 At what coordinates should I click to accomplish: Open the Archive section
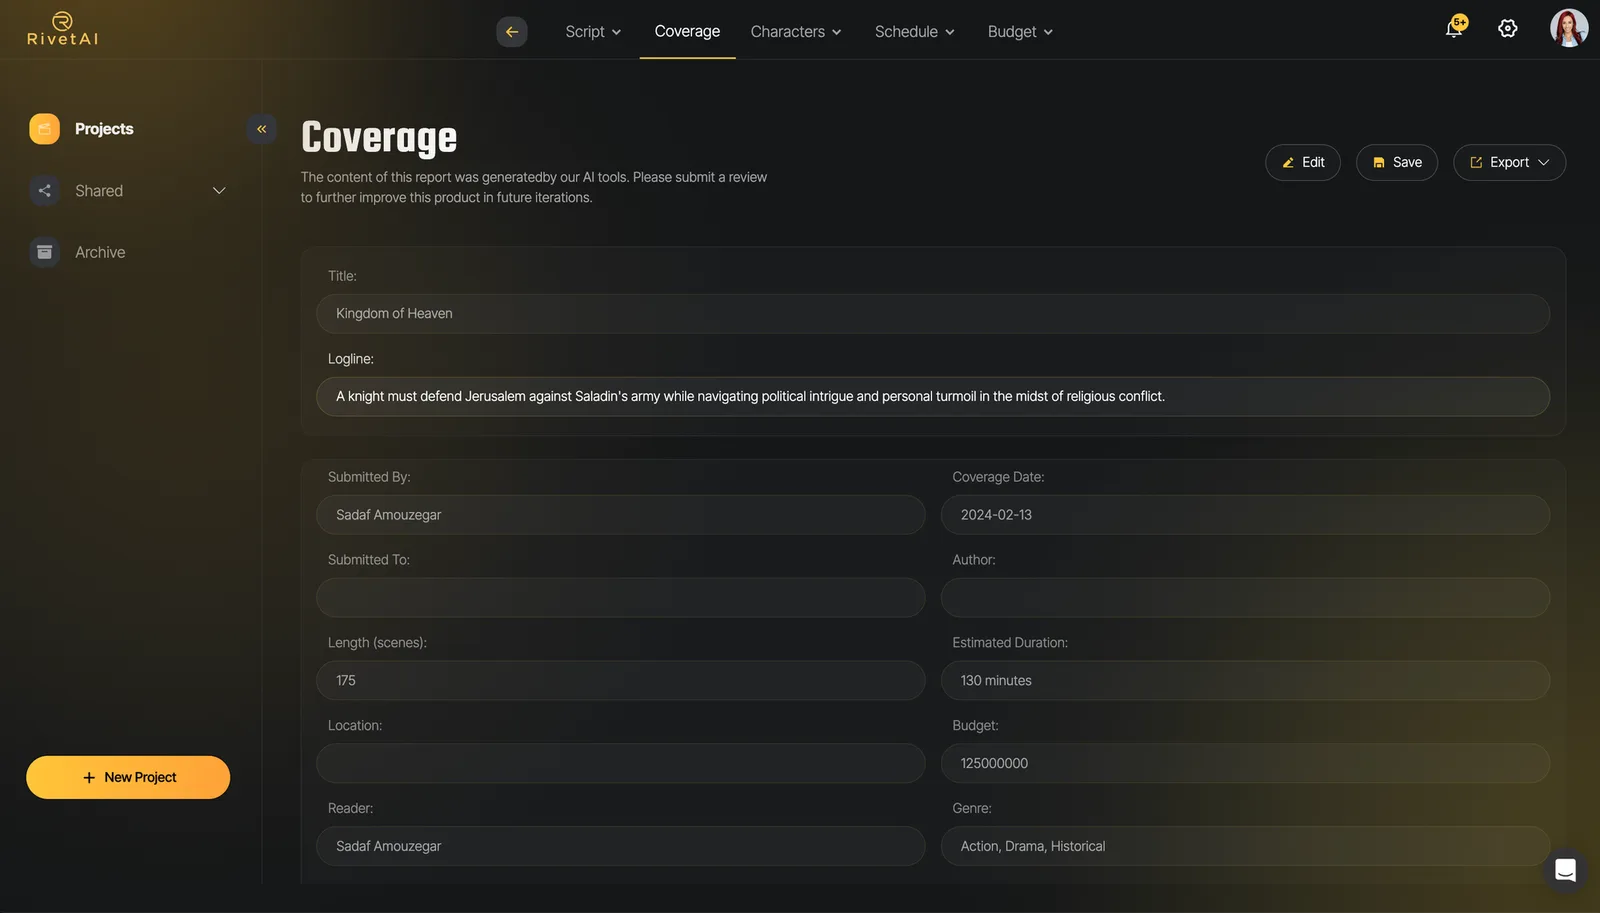coord(100,253)
